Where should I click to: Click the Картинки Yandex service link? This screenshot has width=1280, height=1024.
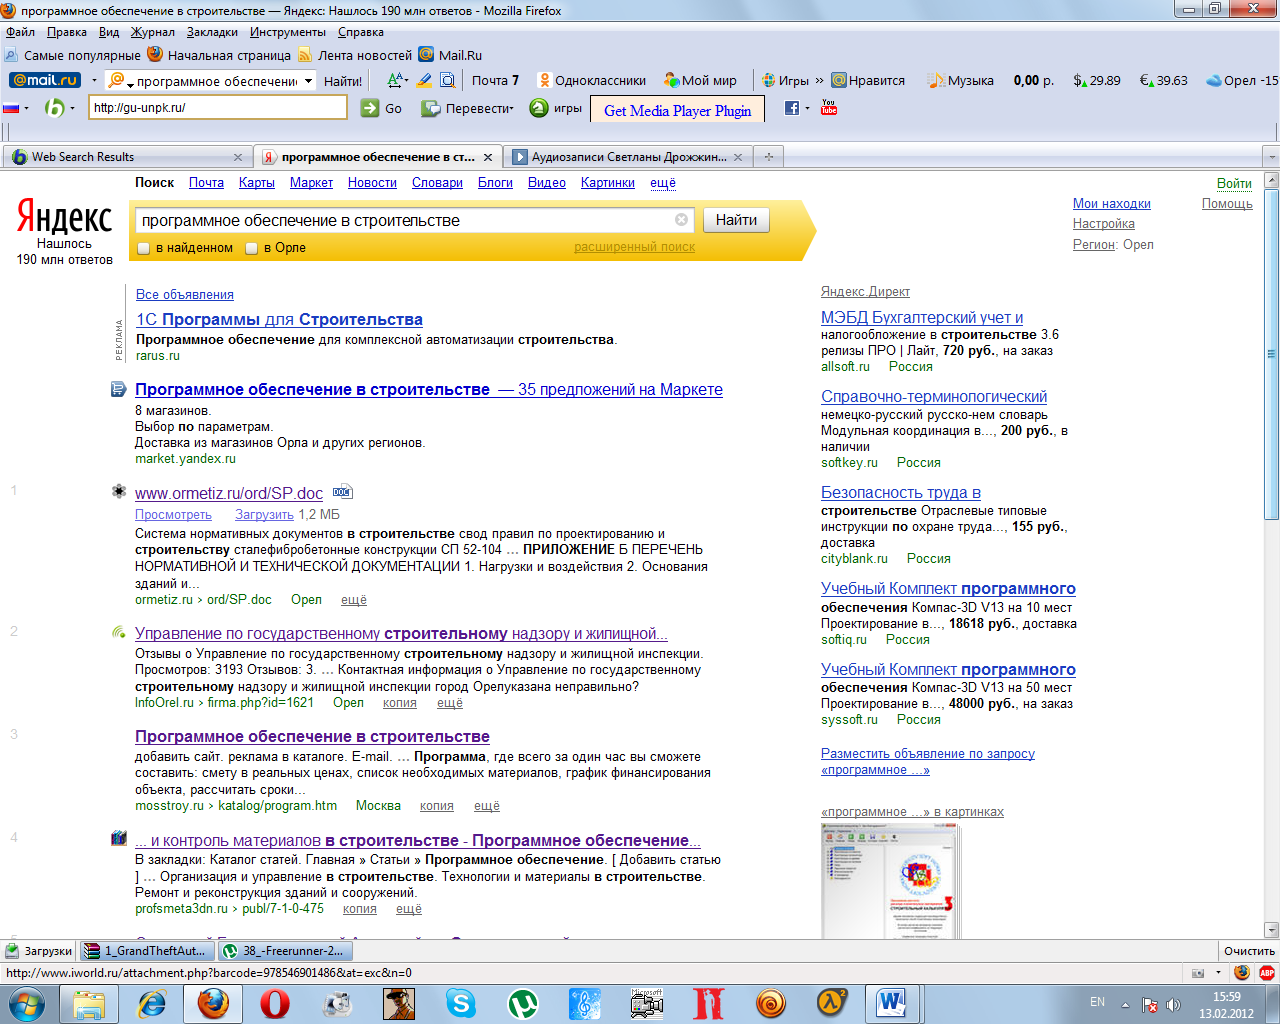coord(608,183)
